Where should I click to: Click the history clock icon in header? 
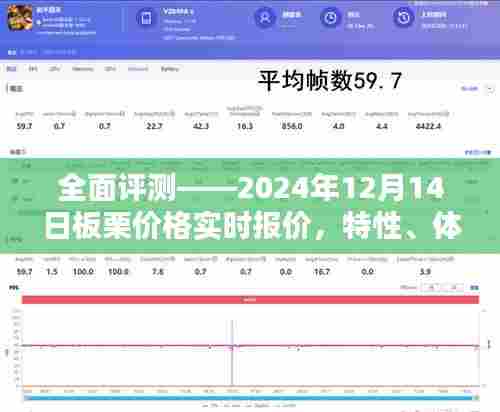[404, 17]
